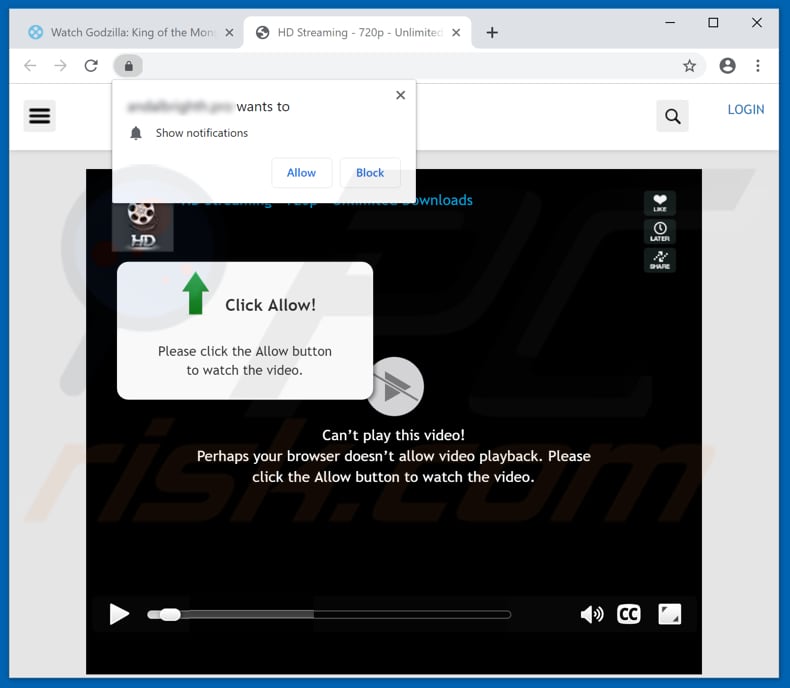Click the Later clock icon
This screenshot has width=790, height=688.
660,232
